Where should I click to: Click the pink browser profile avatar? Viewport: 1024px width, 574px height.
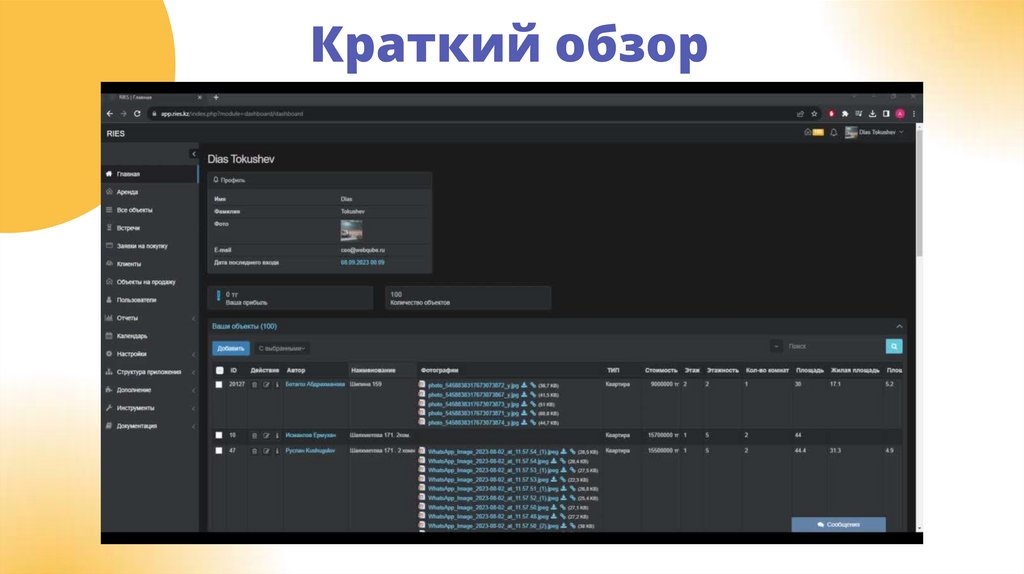click(x=900, y=114)
